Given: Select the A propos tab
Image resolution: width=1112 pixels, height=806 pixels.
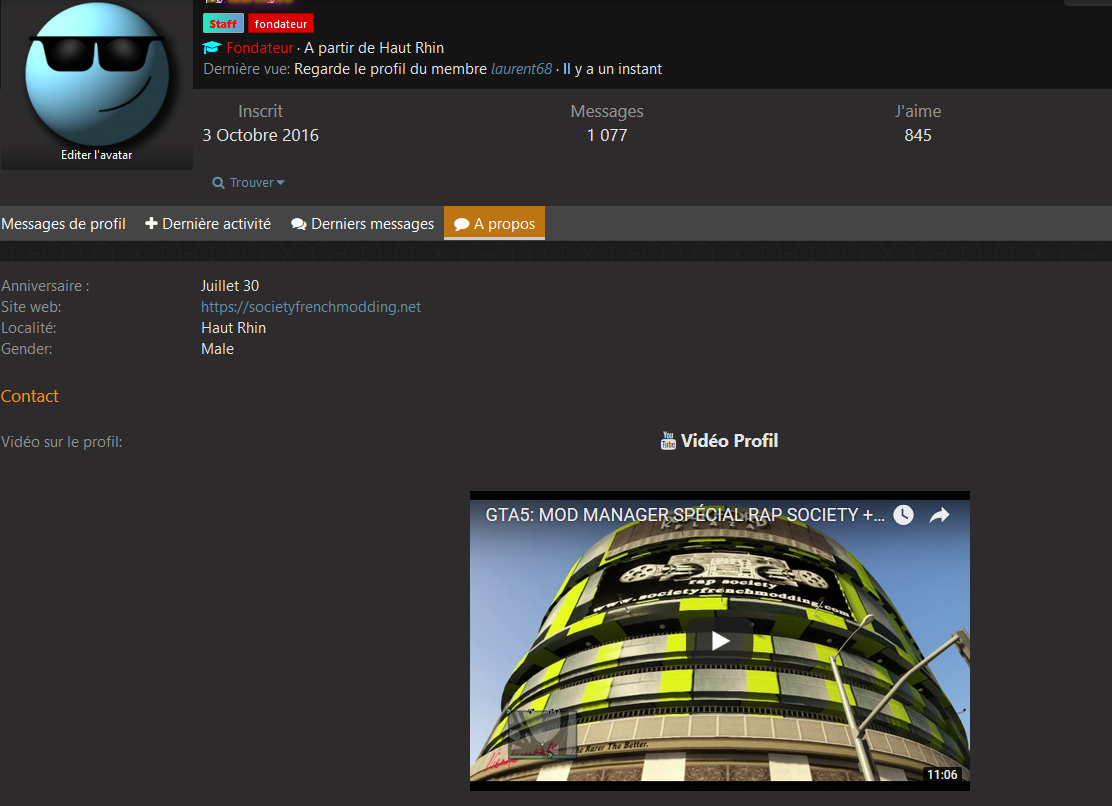Looking at the screenshot, I should [x=494, y=224].
